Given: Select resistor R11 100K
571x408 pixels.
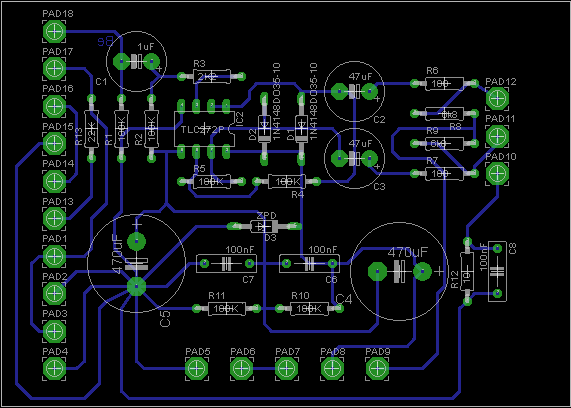Looking at the screenshot, I should point(227,309).
